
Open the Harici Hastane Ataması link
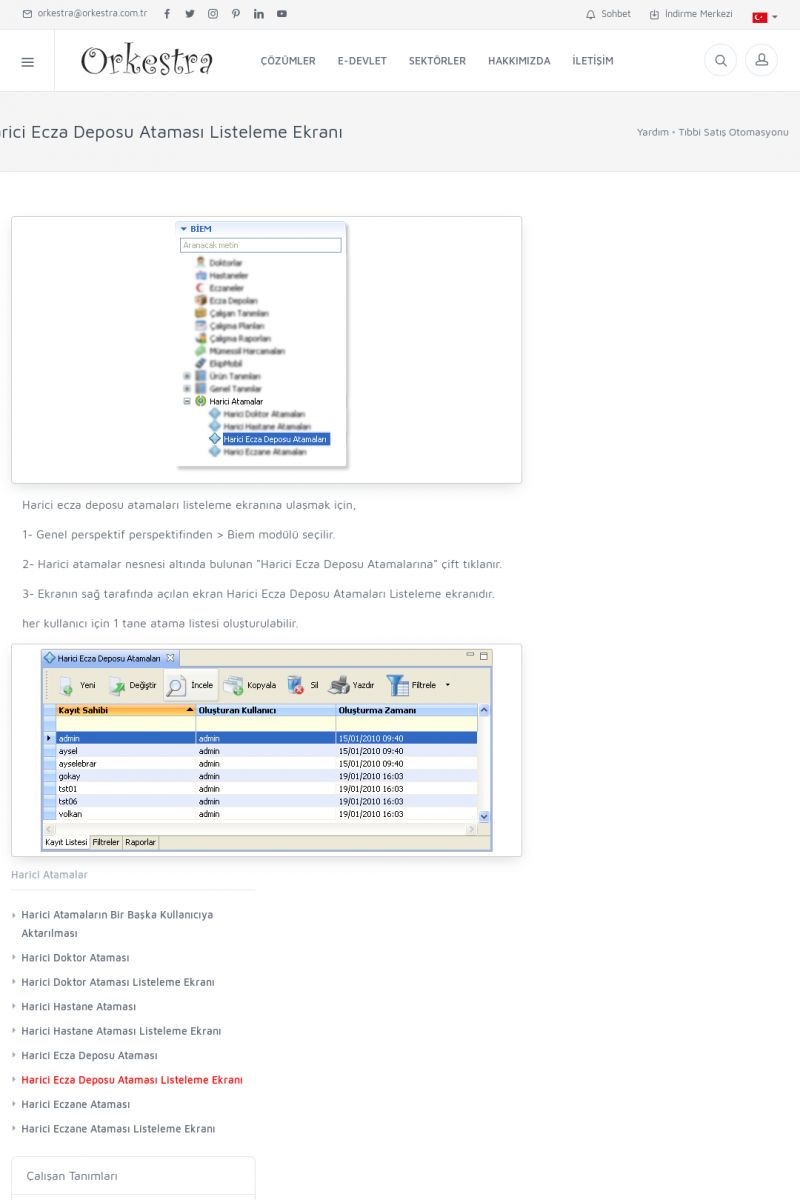(x=78, y=1007)
